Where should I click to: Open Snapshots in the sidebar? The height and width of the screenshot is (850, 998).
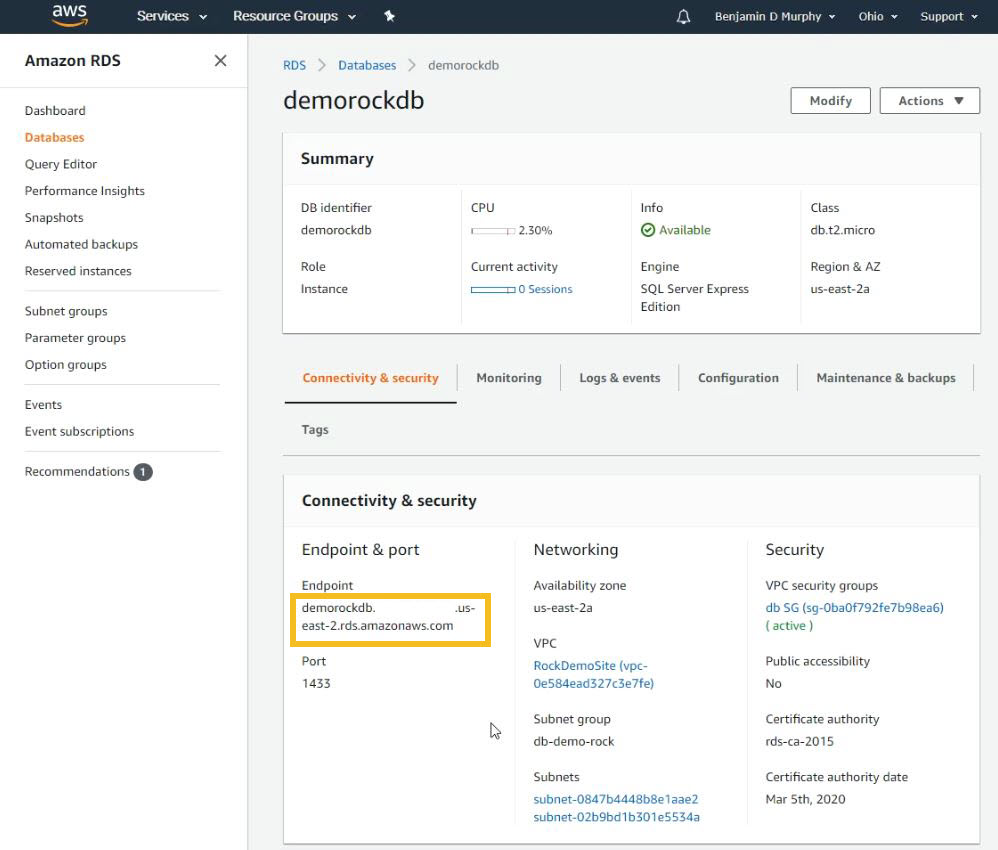(54, 218)
